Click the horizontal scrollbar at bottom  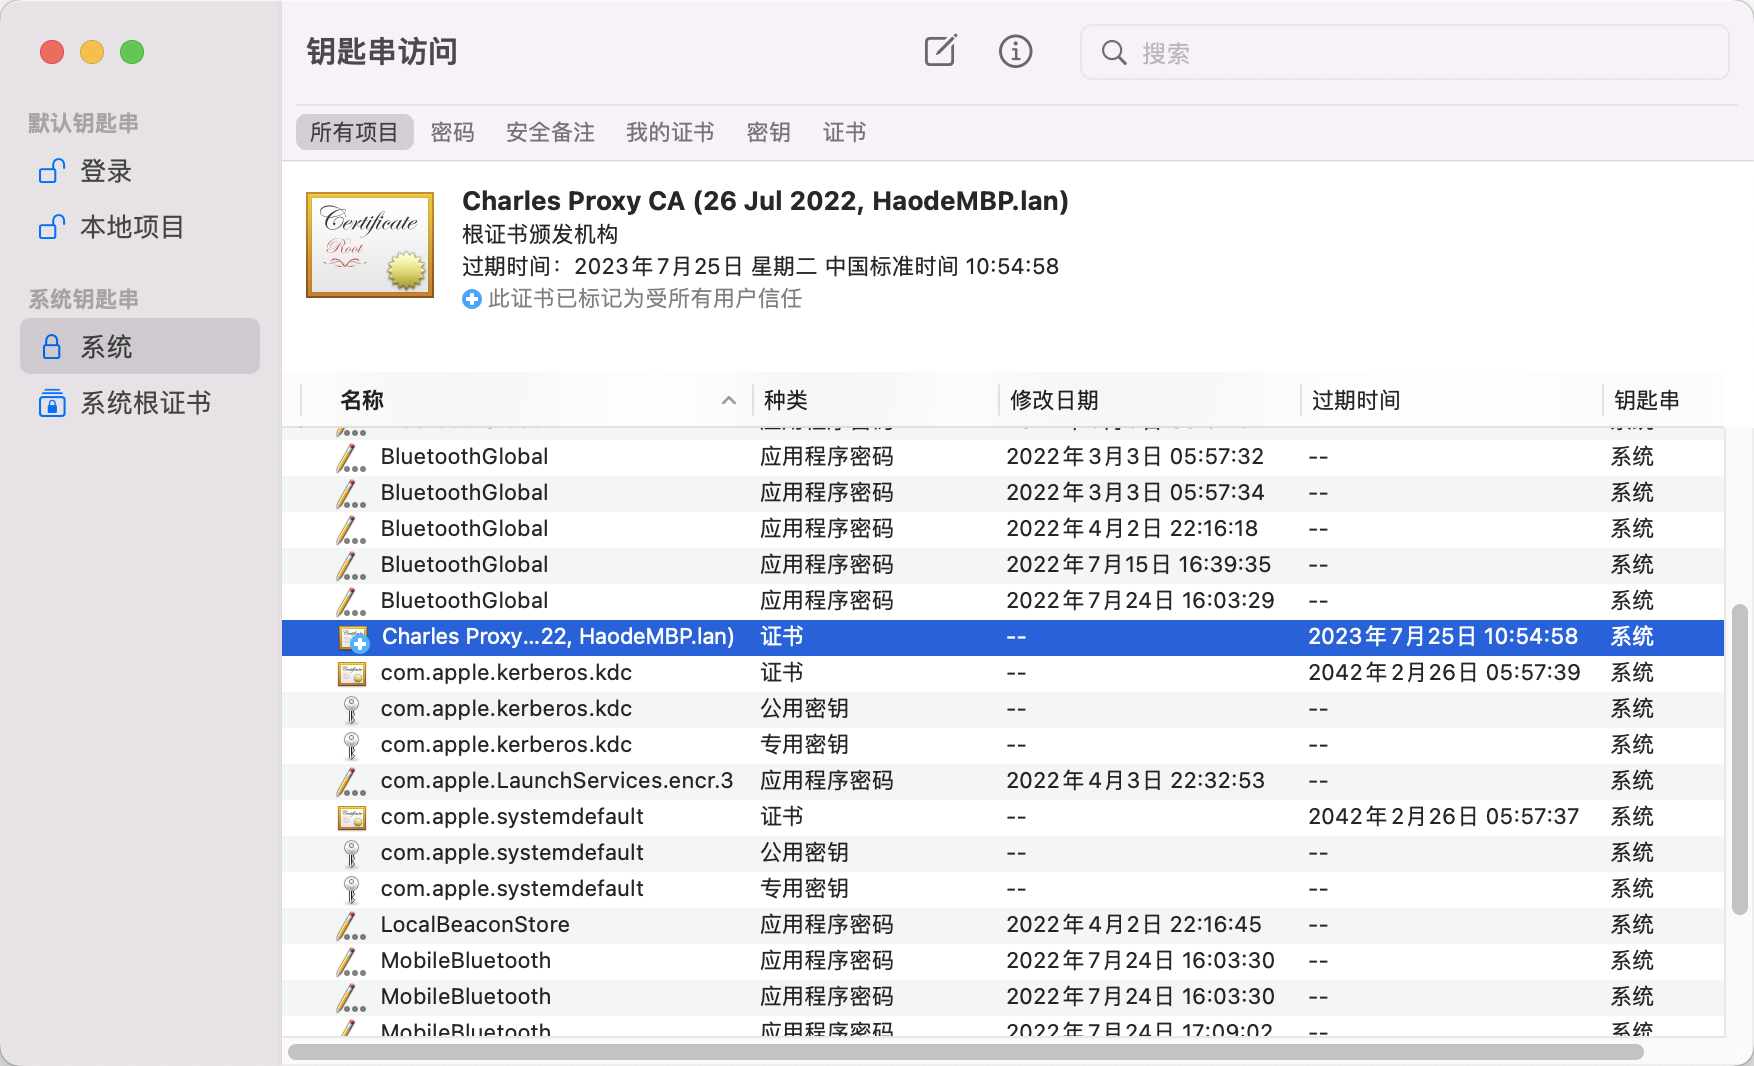pos(966,1052)
